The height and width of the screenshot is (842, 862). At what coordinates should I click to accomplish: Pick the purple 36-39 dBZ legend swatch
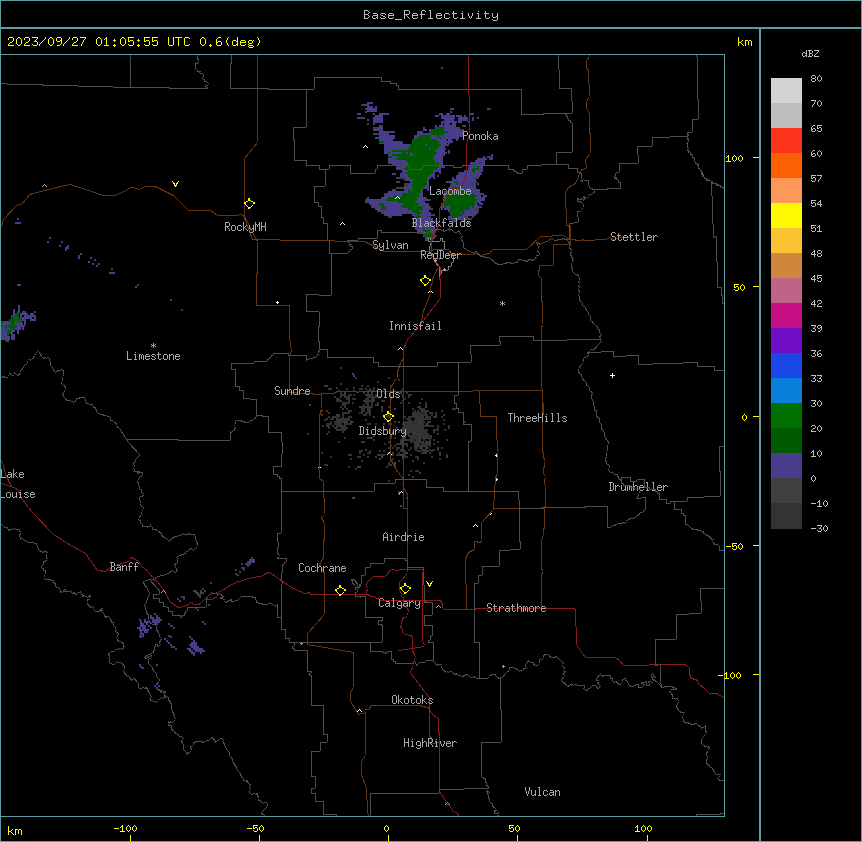[x=786, y=341]
